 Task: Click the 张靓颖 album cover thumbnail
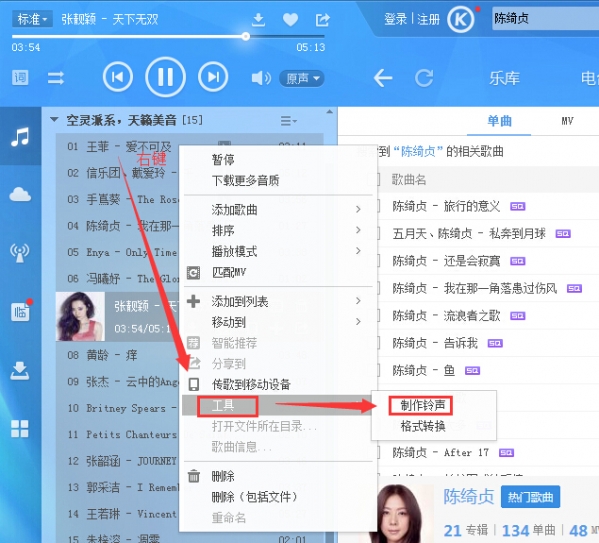click(80, 316)
